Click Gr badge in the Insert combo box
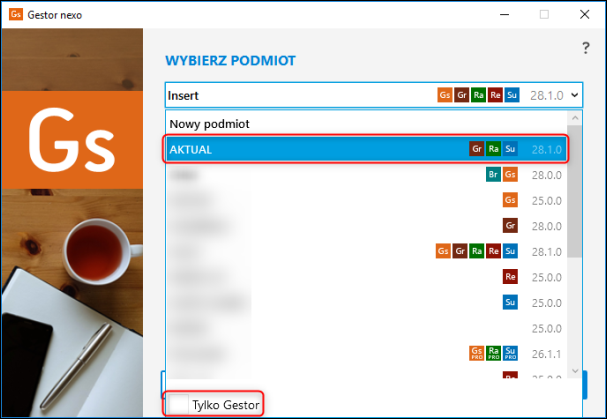The image size is (607, 419). (462, 95)
